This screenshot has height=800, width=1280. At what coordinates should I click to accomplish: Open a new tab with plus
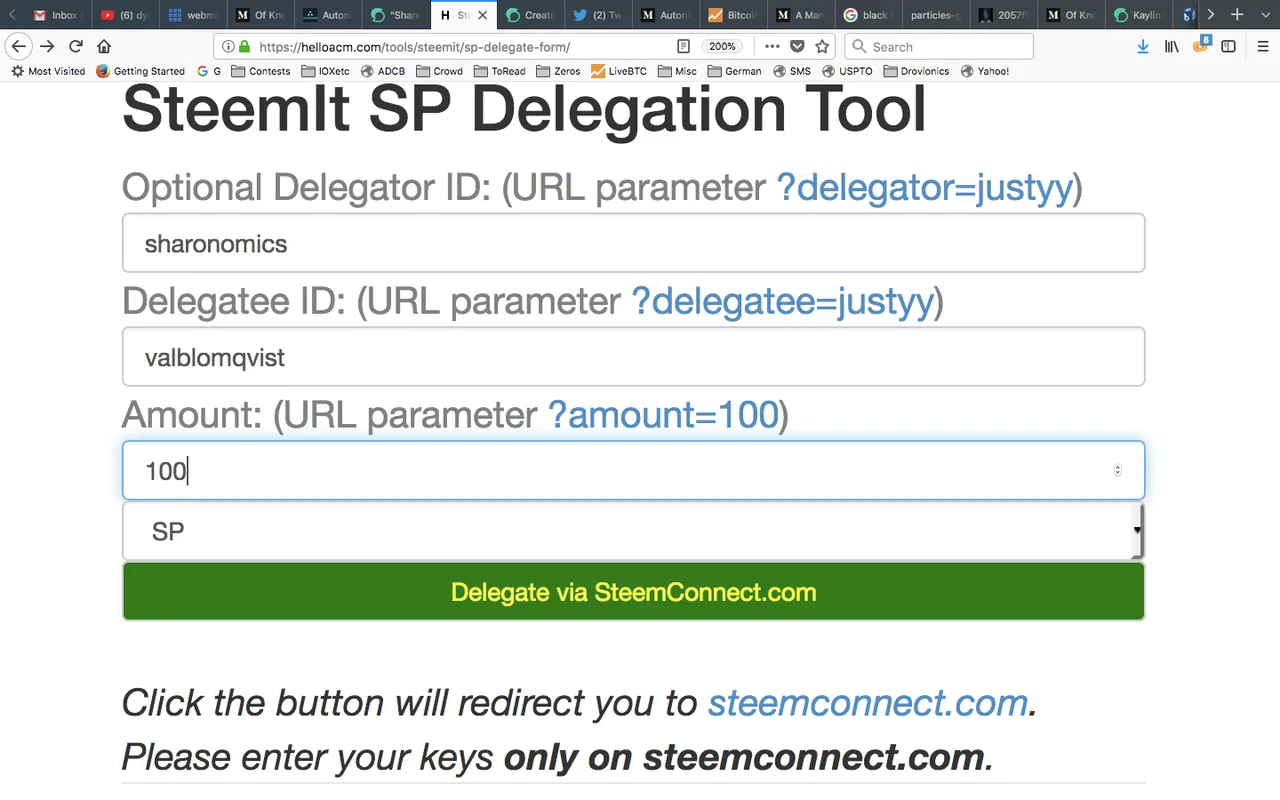click(1238, 15)
